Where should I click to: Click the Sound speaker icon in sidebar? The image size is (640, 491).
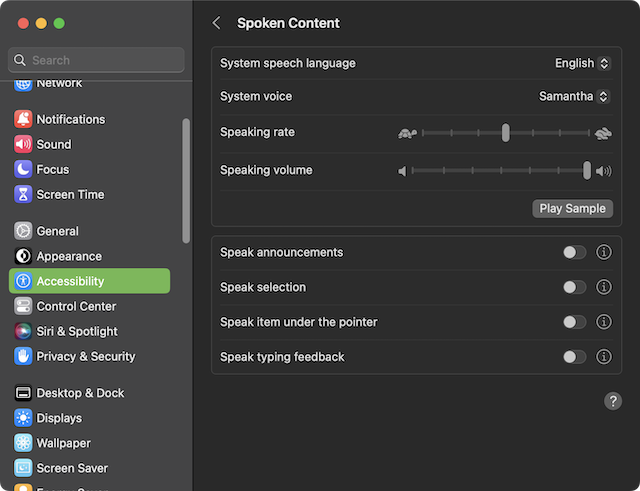coord(23,144)
